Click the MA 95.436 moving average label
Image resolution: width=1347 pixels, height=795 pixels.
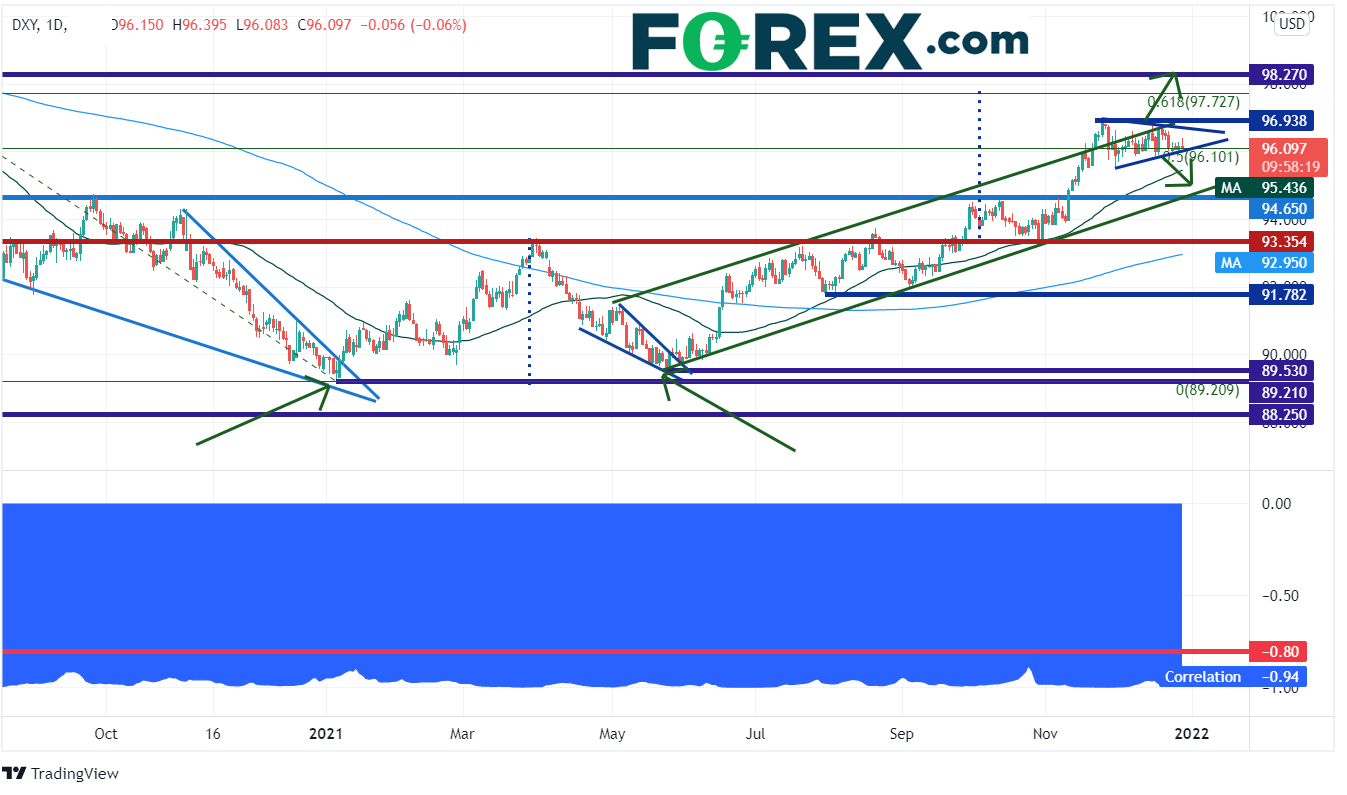pyautogui.click(x=1265, y=188)
